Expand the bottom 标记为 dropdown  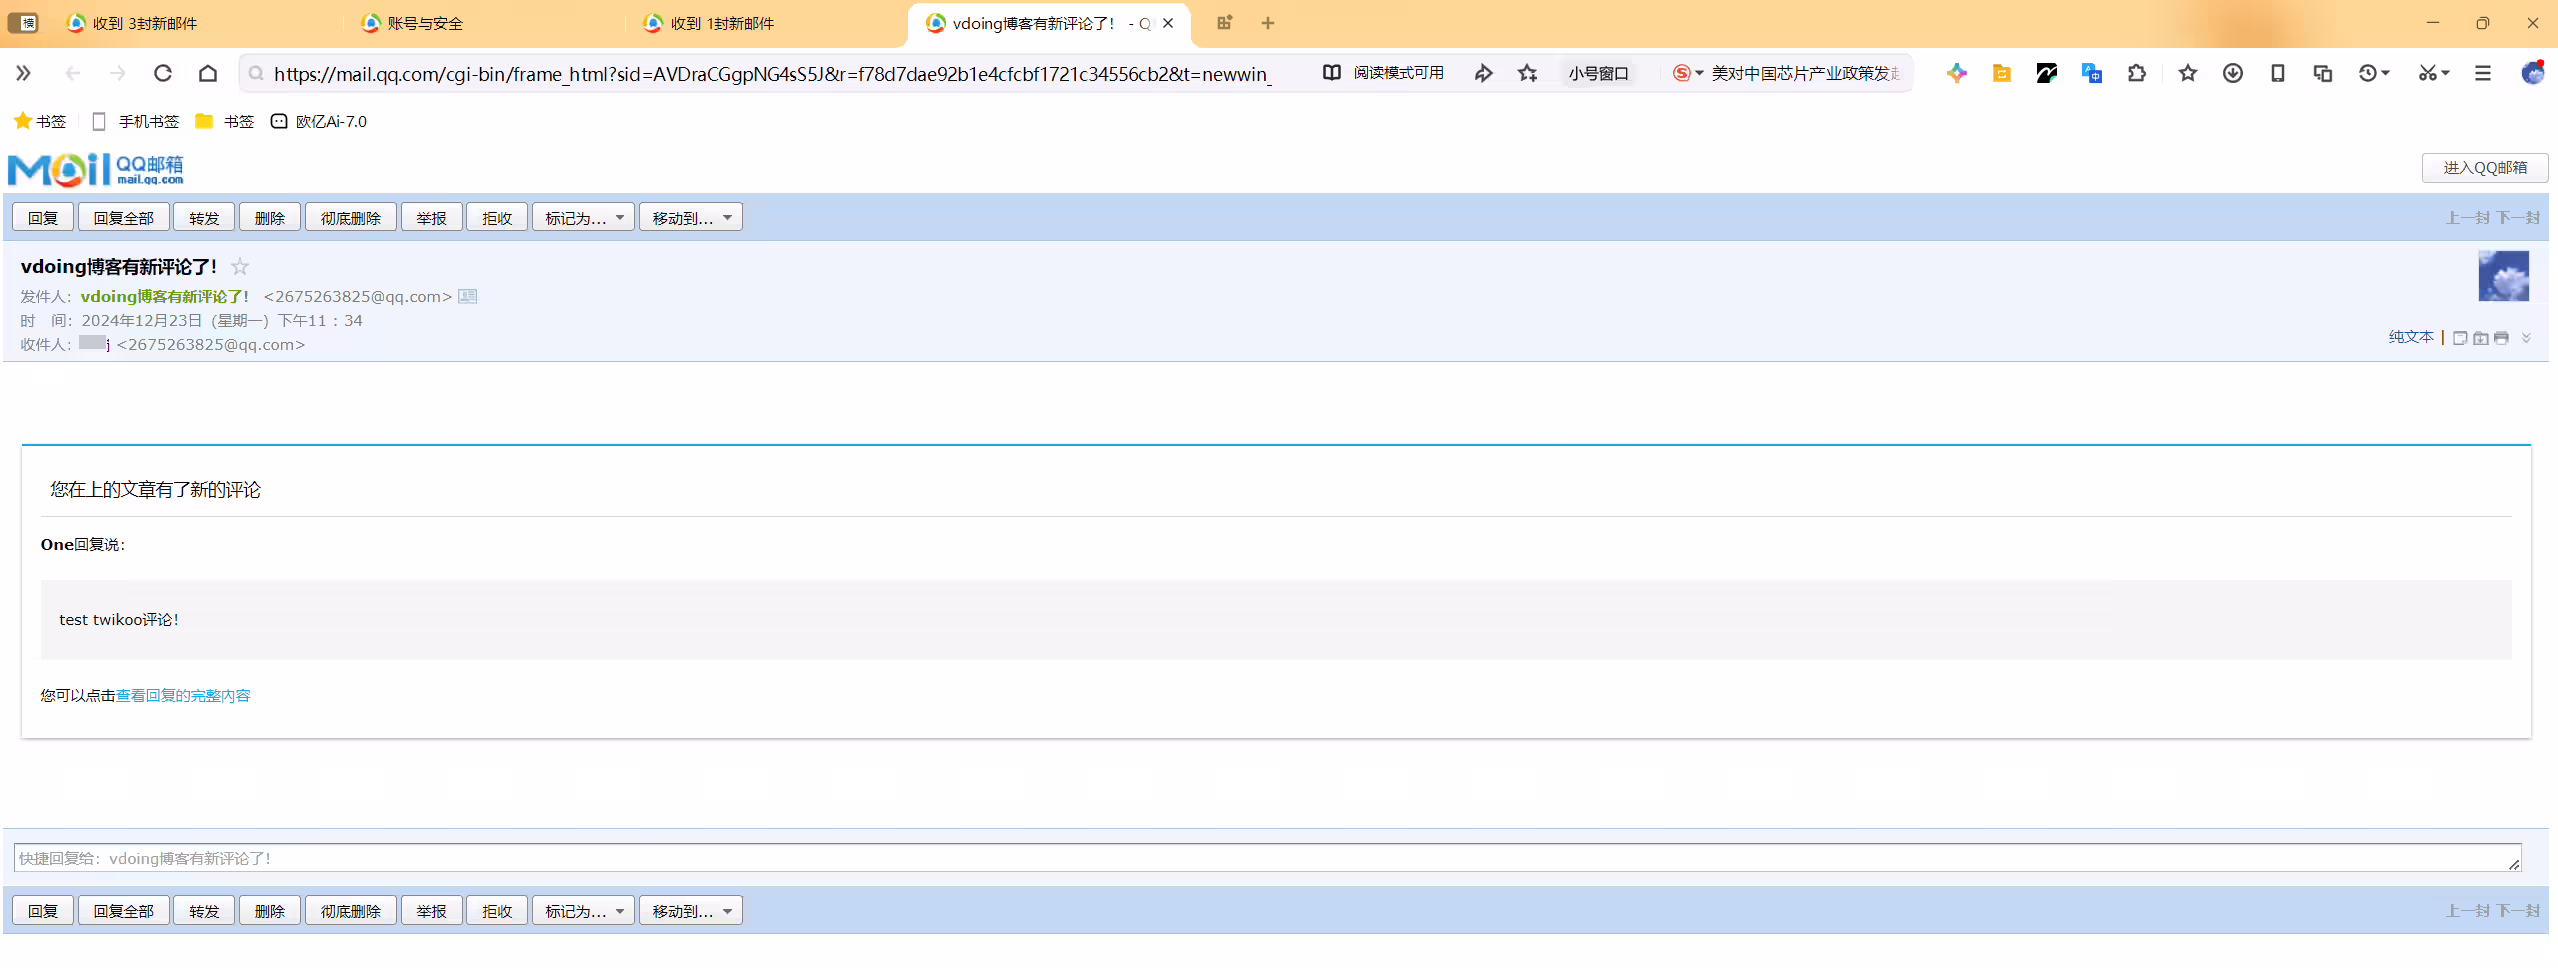coord(583,910)
